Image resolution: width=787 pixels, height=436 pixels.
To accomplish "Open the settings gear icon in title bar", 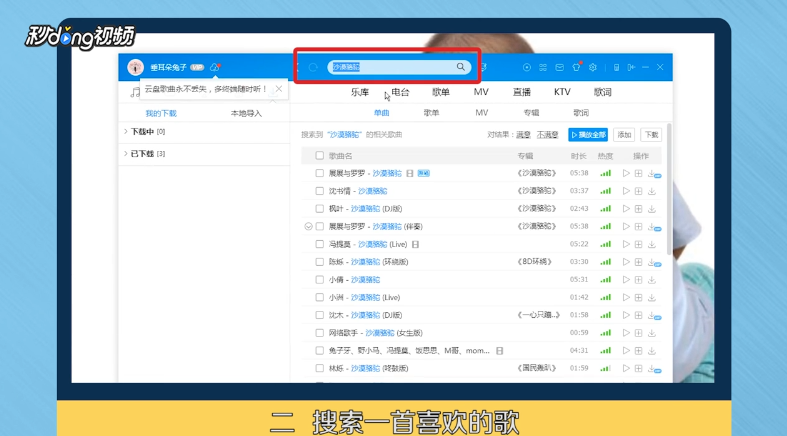I will (593, 67).
